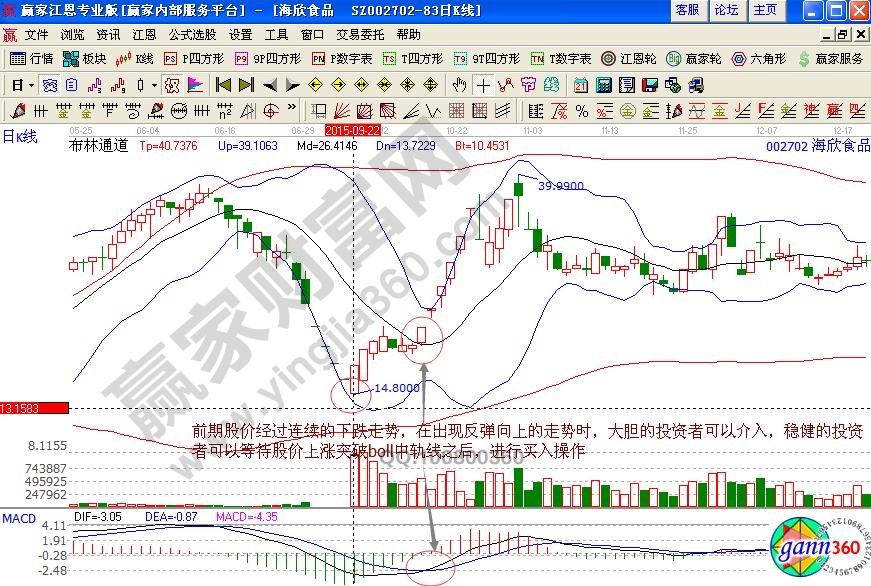
Task: Toggle the crosshair cursor mode
Action: click(x=483, y=85)
